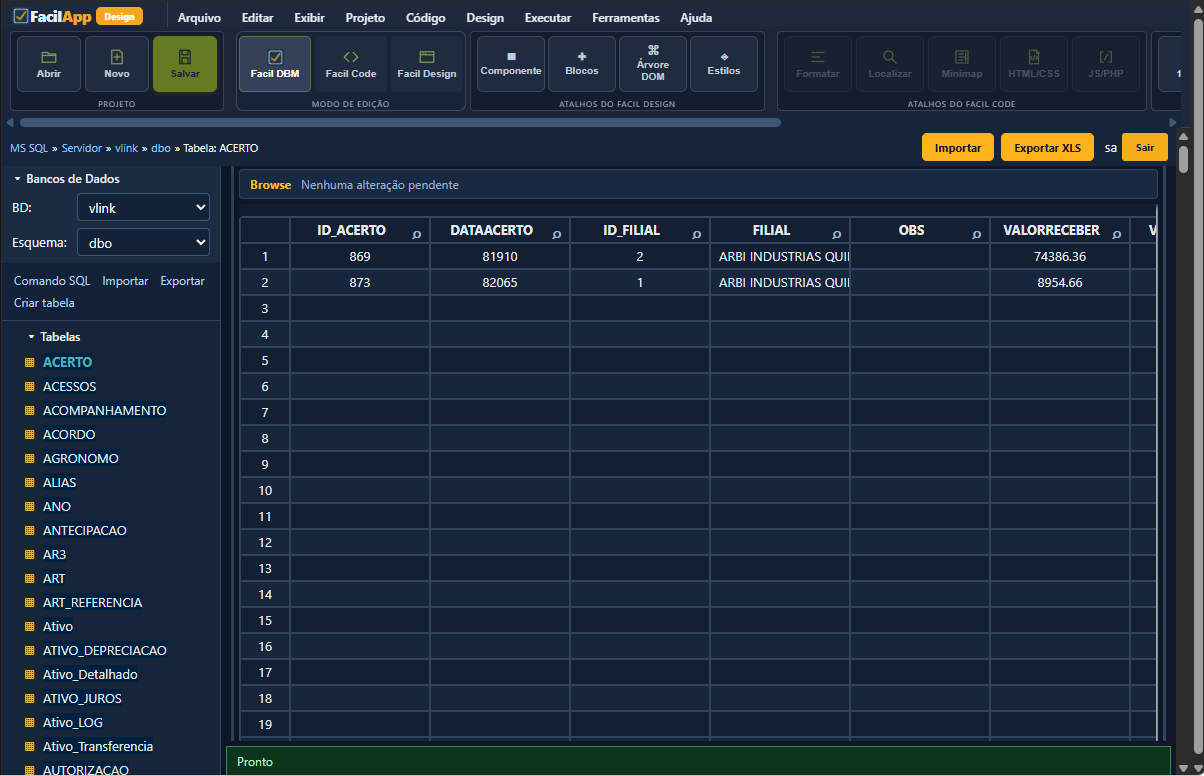This screenshot has height=776, width=1204.
Task: Open the ACOMPANHAMENTO table in the tree
Action: (105, 411)
